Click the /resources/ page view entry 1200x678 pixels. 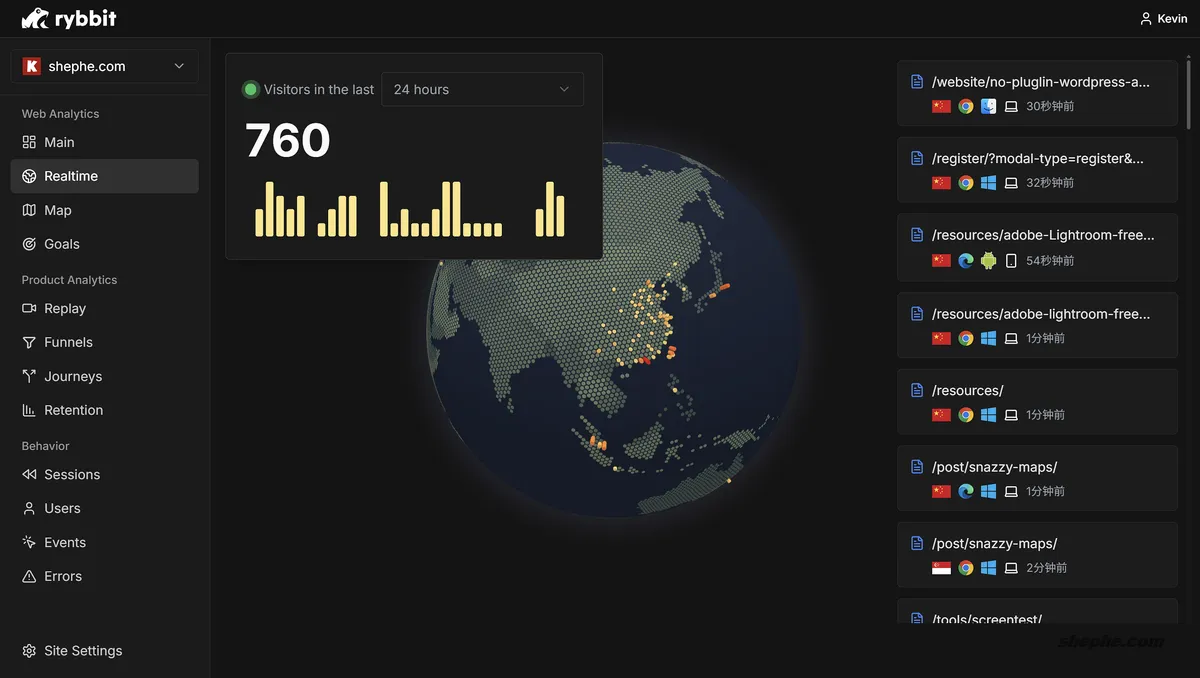pos(967,390)
